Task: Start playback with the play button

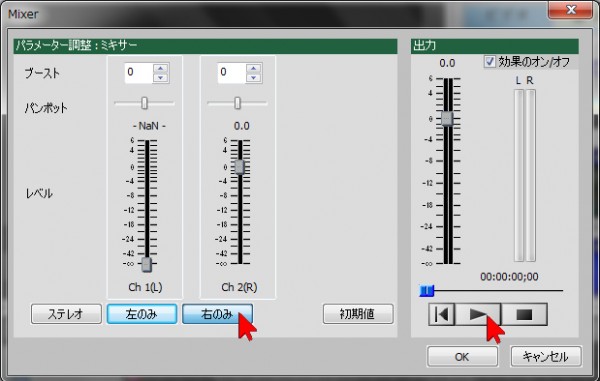Action: [478, 314]
